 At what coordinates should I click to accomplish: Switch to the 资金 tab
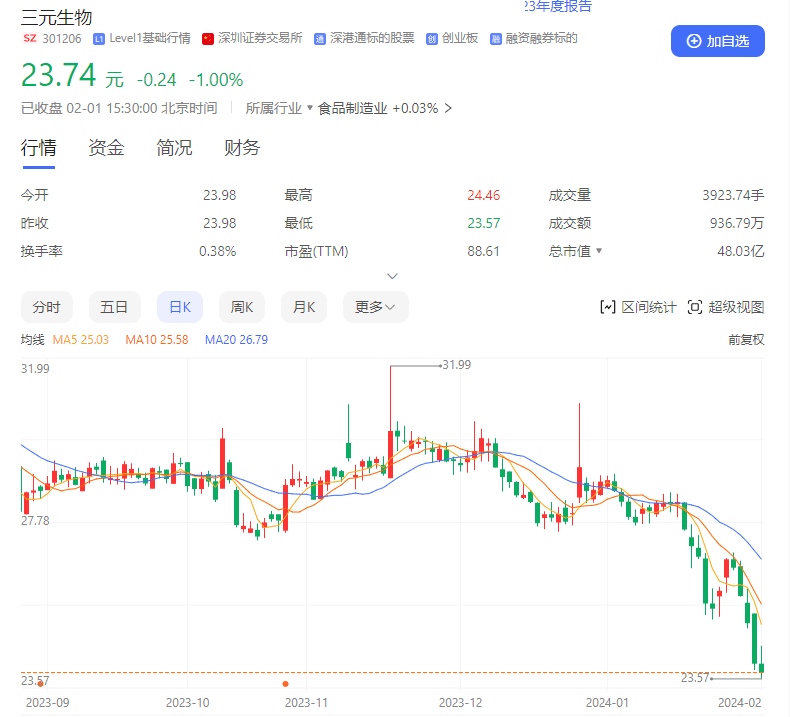click(x=106, y=148)
